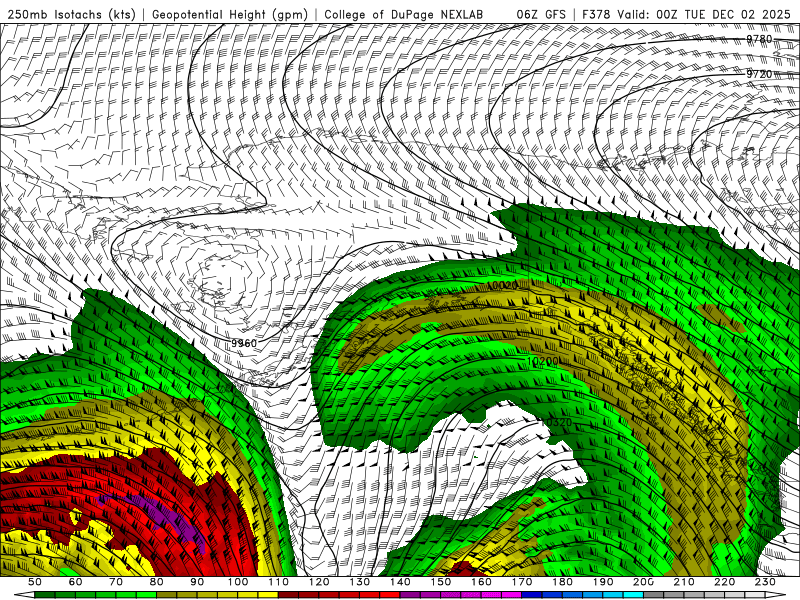
Task: Click the 9720 height contour label
Action: point(759,74)
